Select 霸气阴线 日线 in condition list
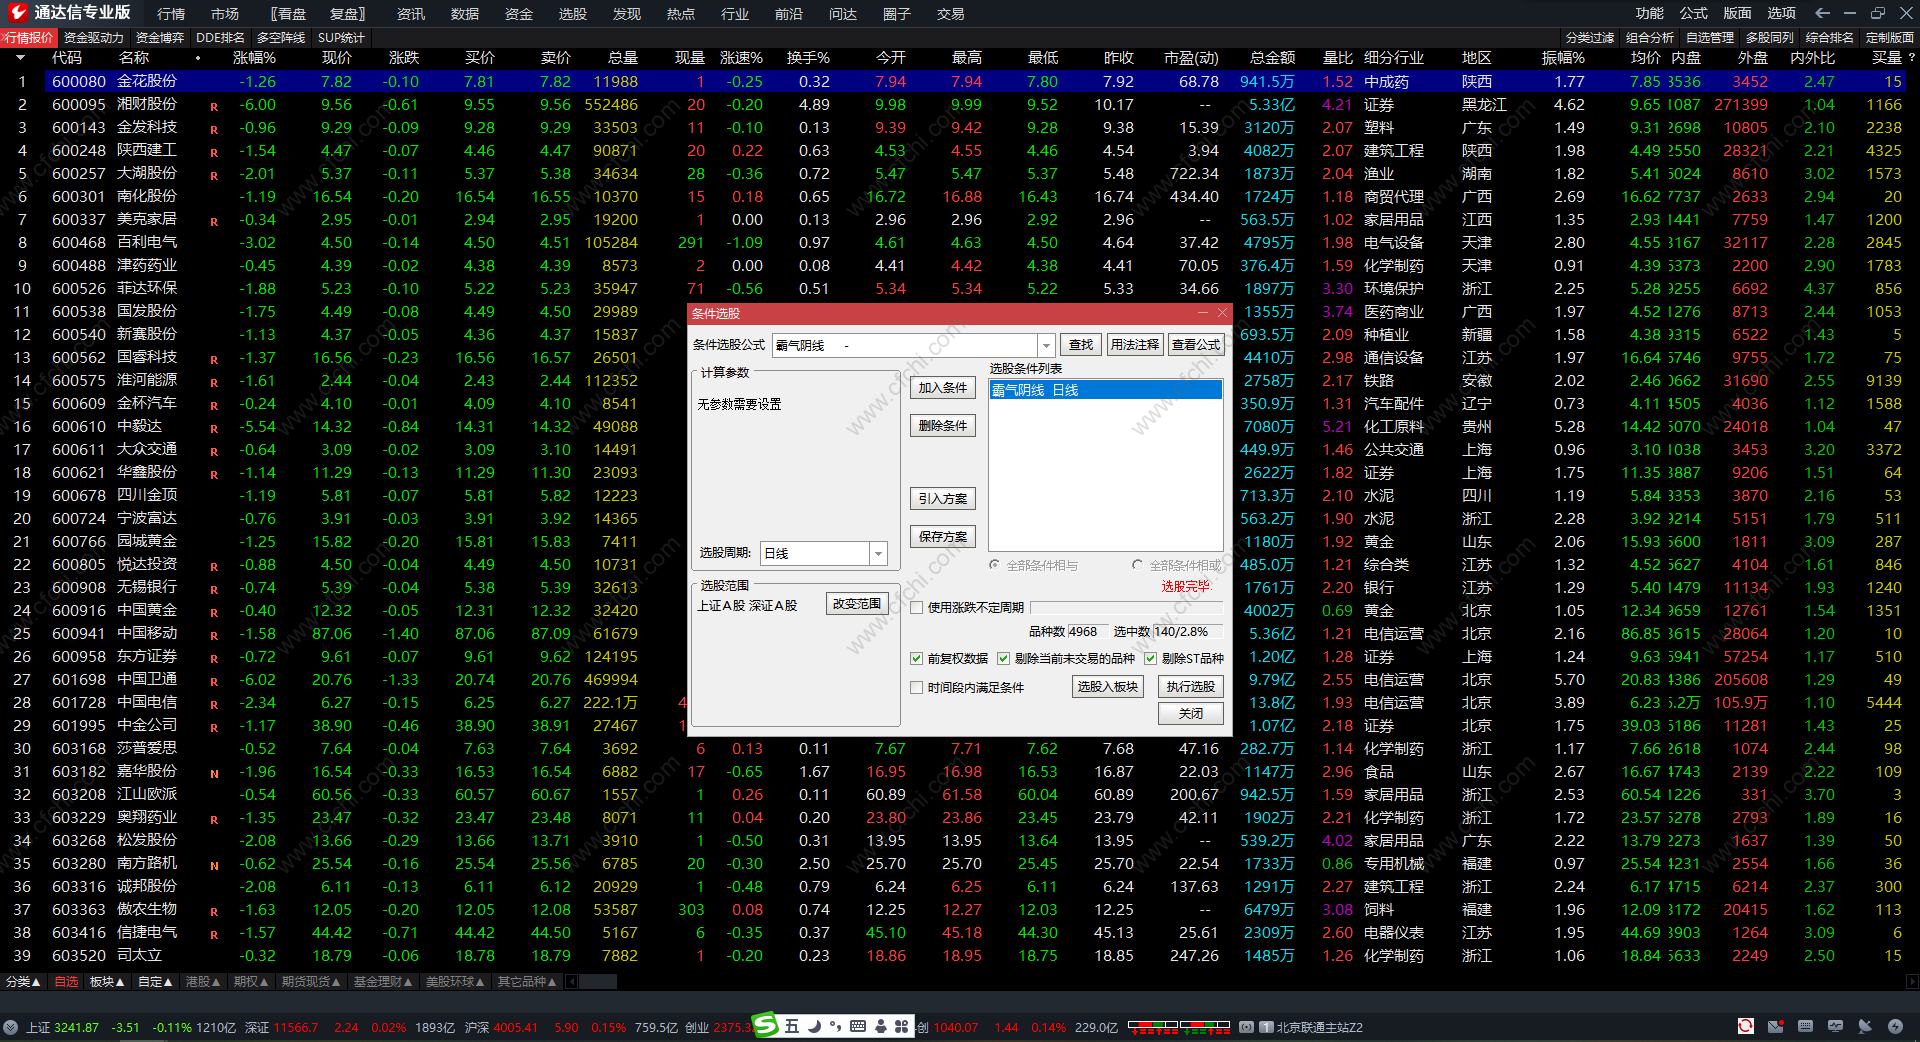This screenshot has height=1042, width=1920. tap(1105, 390)
